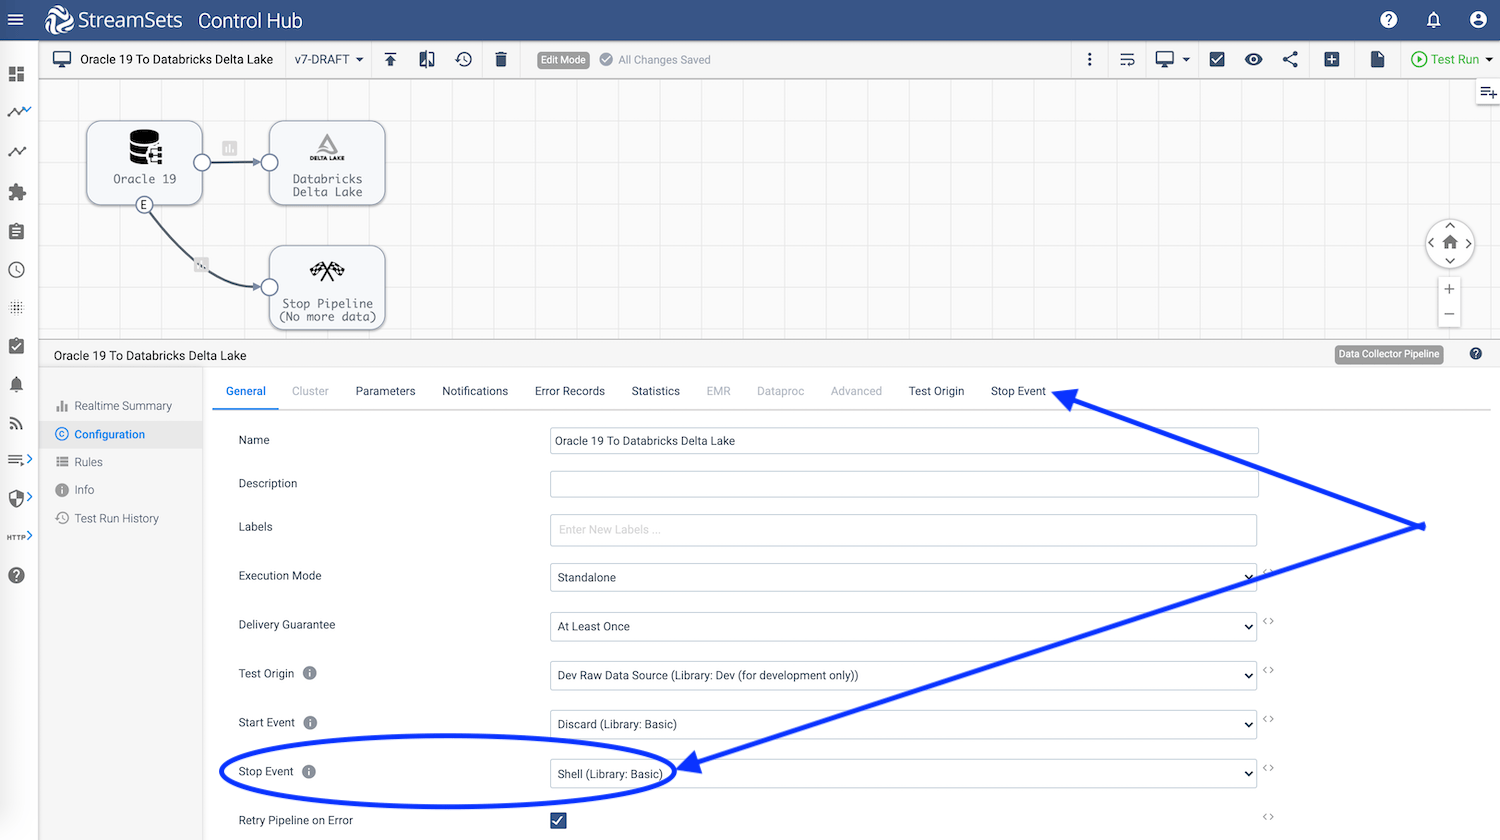Open the pipeline history clock icon

pyautogui.click(x=463, y=60)
